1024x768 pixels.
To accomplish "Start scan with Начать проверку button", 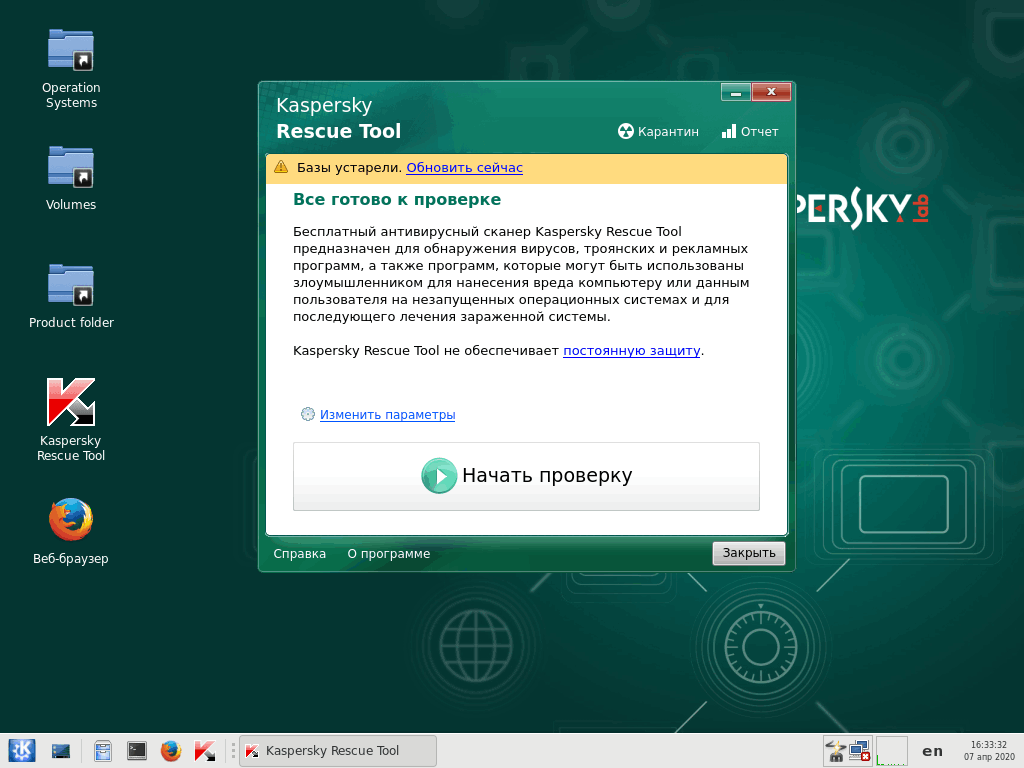I will point(526,476).
